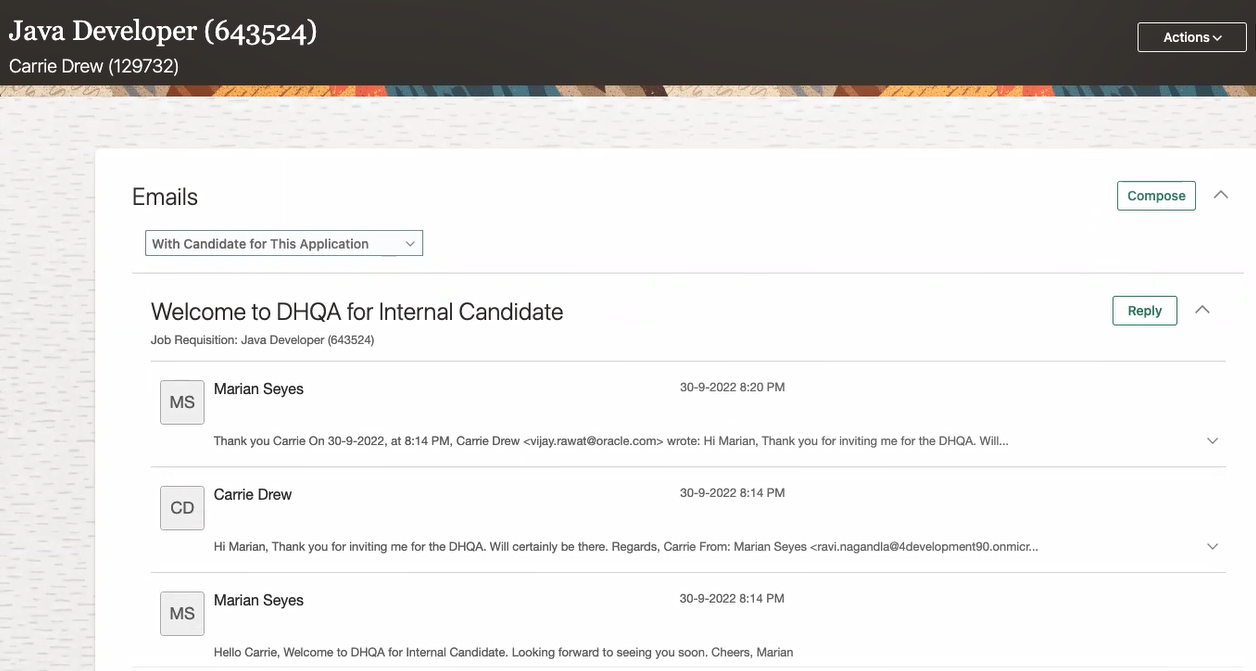
Task: Reply to the Welcome to DHQA thread
Action: coord(1144,311)
